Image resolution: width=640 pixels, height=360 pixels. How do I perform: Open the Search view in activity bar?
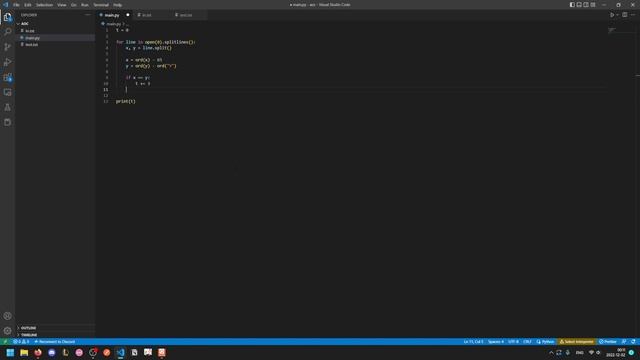click(x=7, y=32)
